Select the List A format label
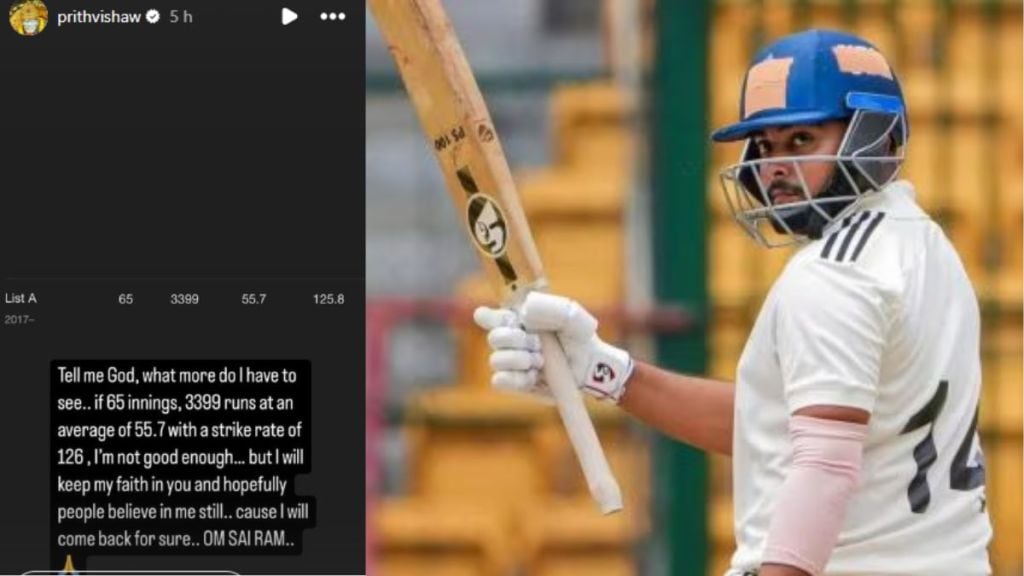Screen dimensions: 1024x576 pyautogui.click(x=21, y=298)
